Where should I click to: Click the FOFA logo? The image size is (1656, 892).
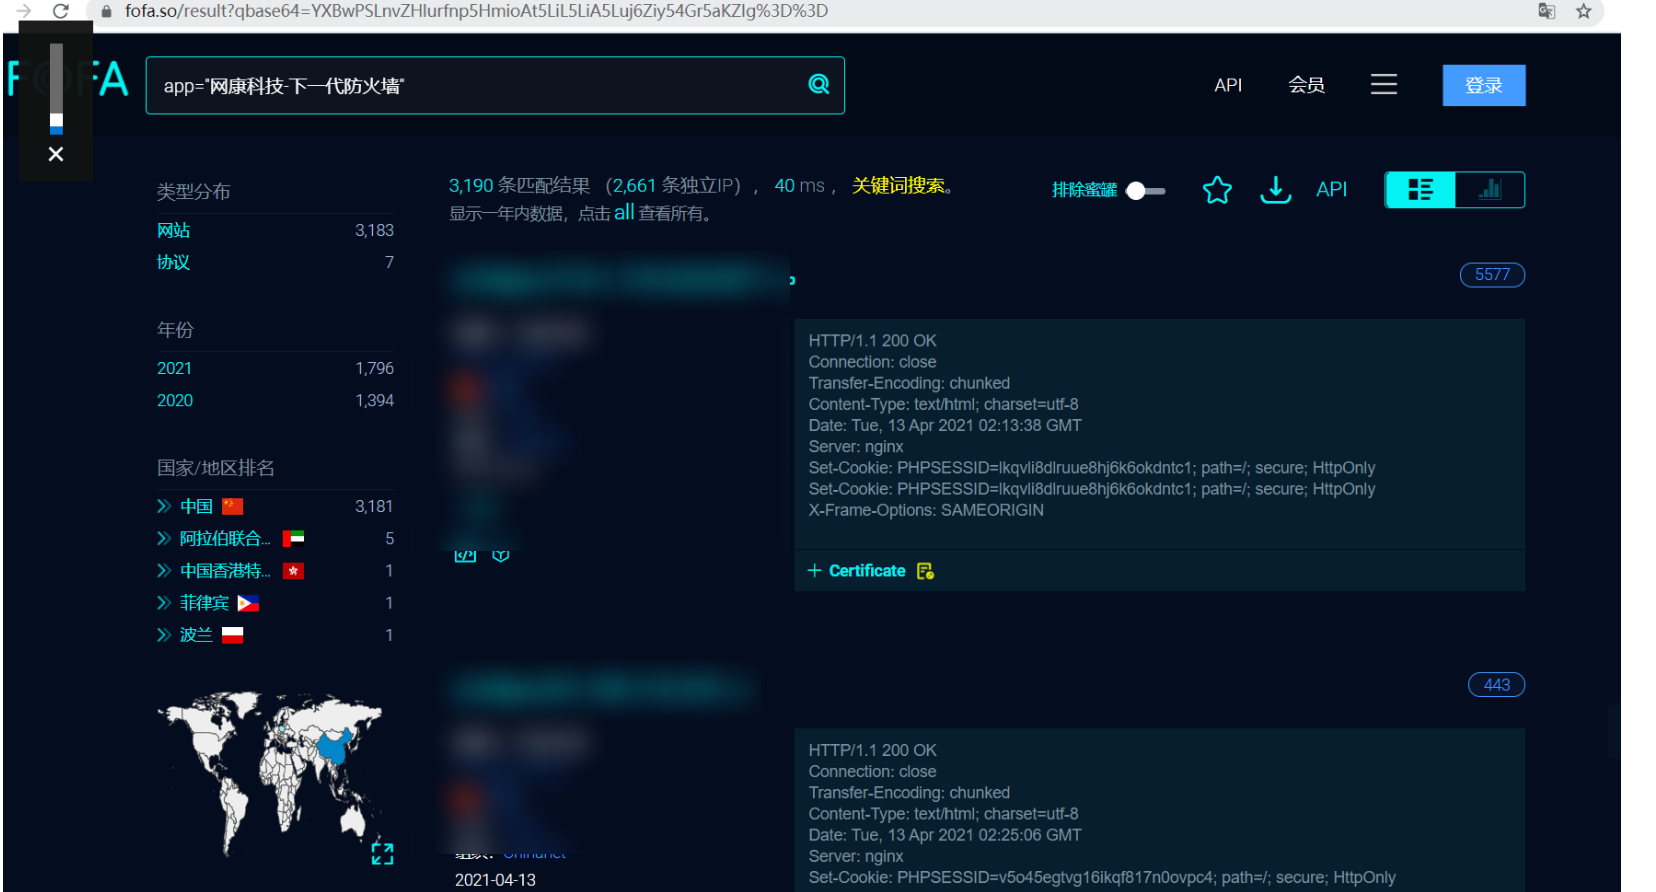click(68, 79)
